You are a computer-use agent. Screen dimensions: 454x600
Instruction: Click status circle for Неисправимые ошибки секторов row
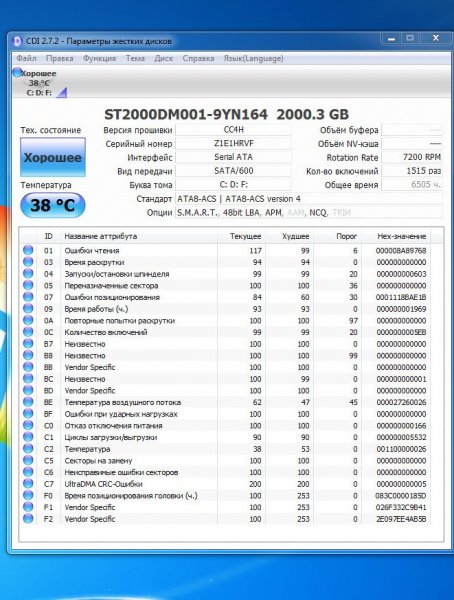click(28, 472)
